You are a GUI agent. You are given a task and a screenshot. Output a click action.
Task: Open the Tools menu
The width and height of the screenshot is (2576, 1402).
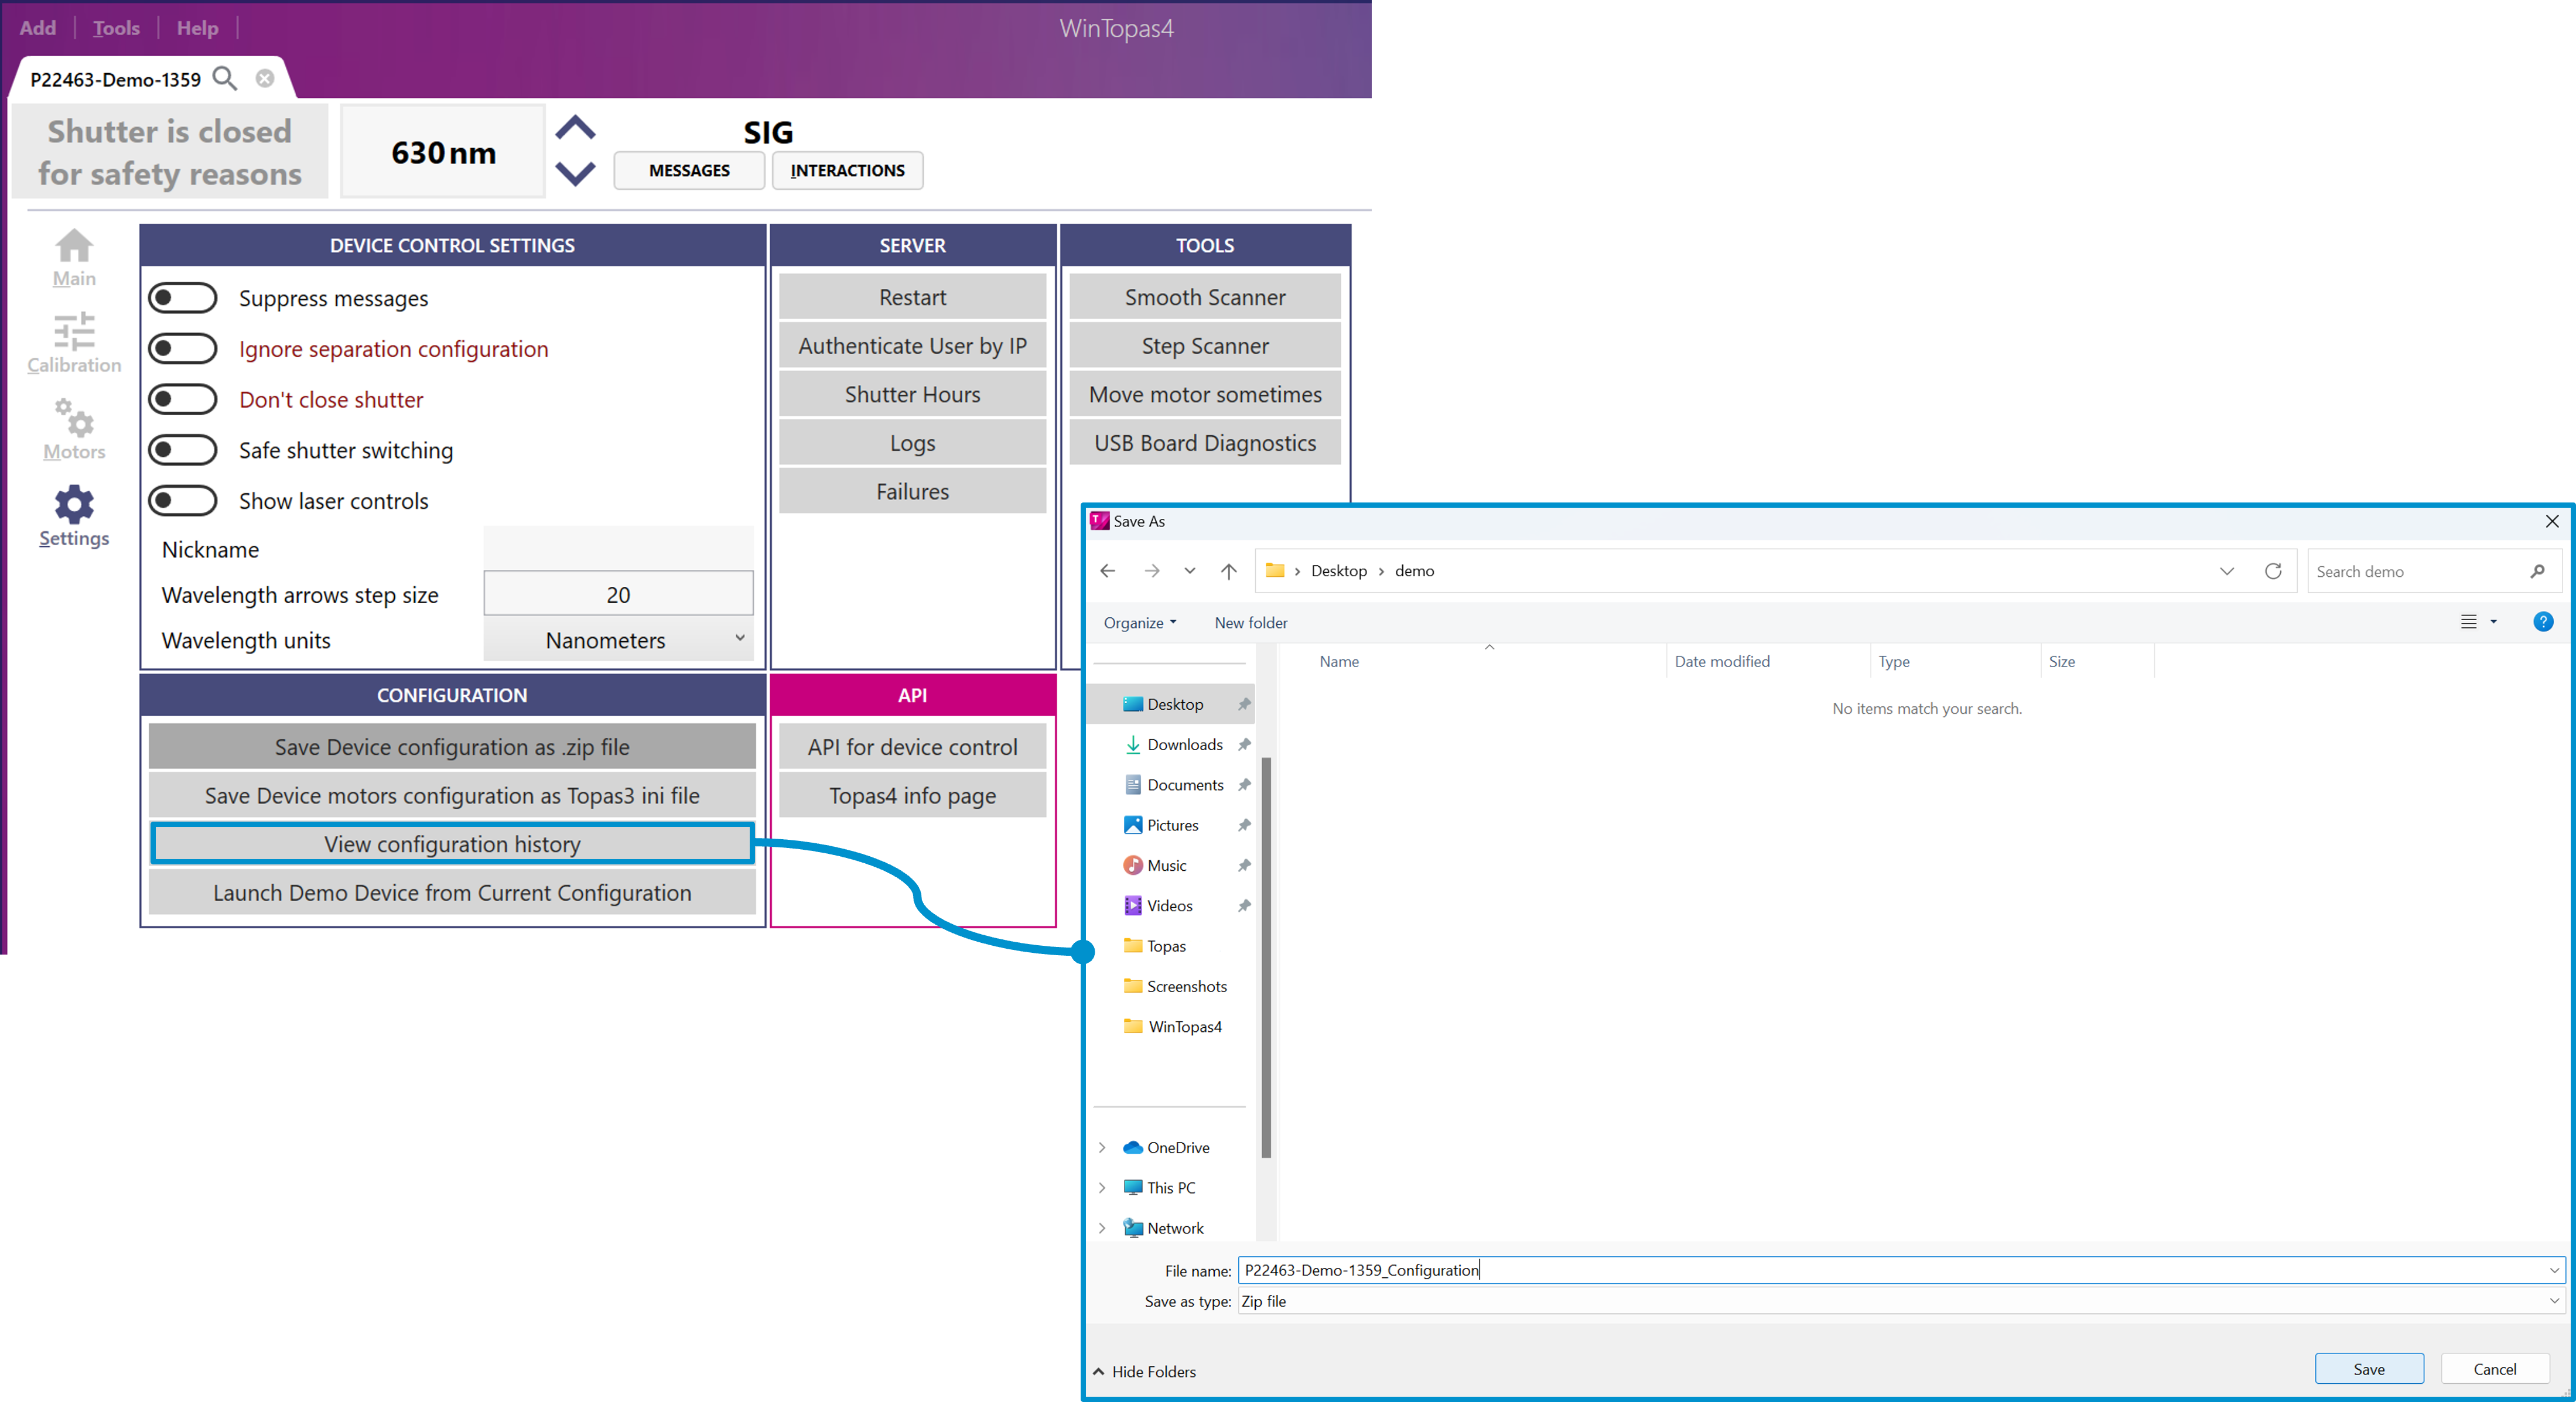(116, 28)
